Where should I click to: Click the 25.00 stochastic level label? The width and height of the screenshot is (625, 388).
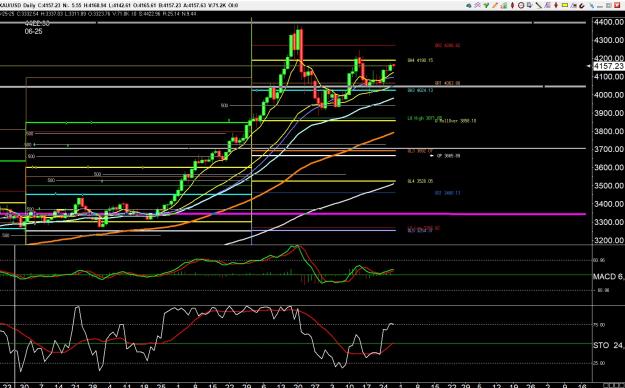click(x=599, y=363)
